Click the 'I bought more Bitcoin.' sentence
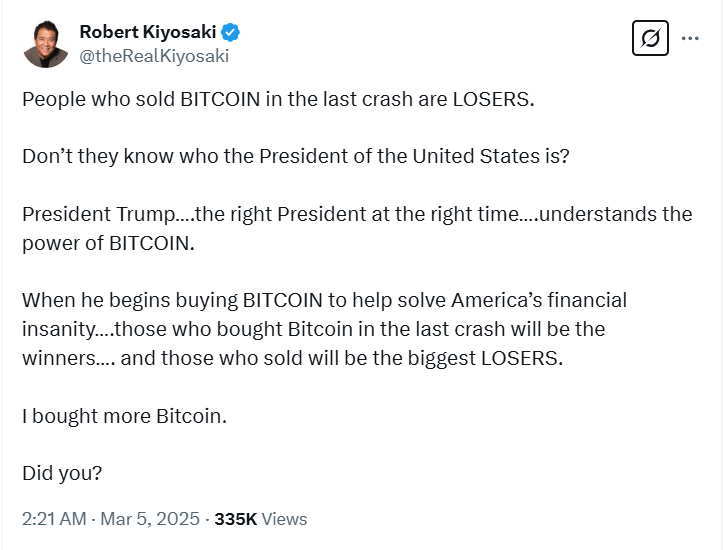 point(125,415)
